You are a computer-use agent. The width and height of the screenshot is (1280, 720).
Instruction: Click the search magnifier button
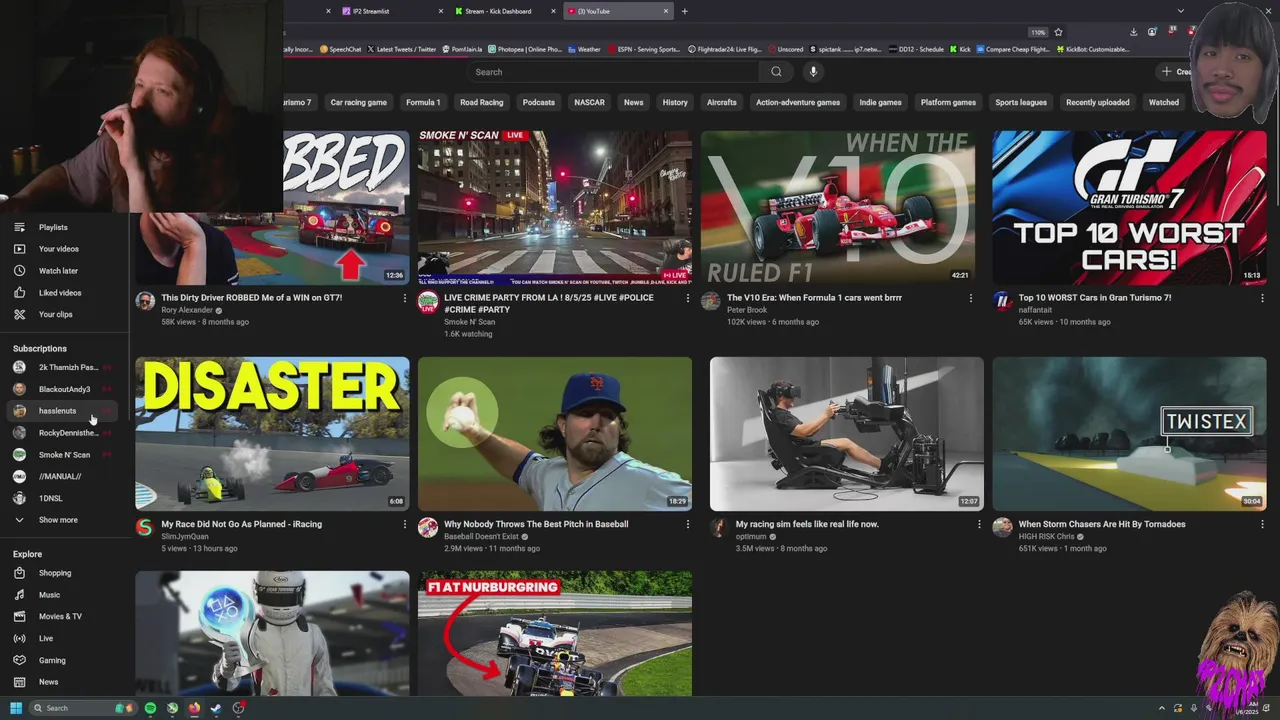pyautogui.click(x=776, y=72)
